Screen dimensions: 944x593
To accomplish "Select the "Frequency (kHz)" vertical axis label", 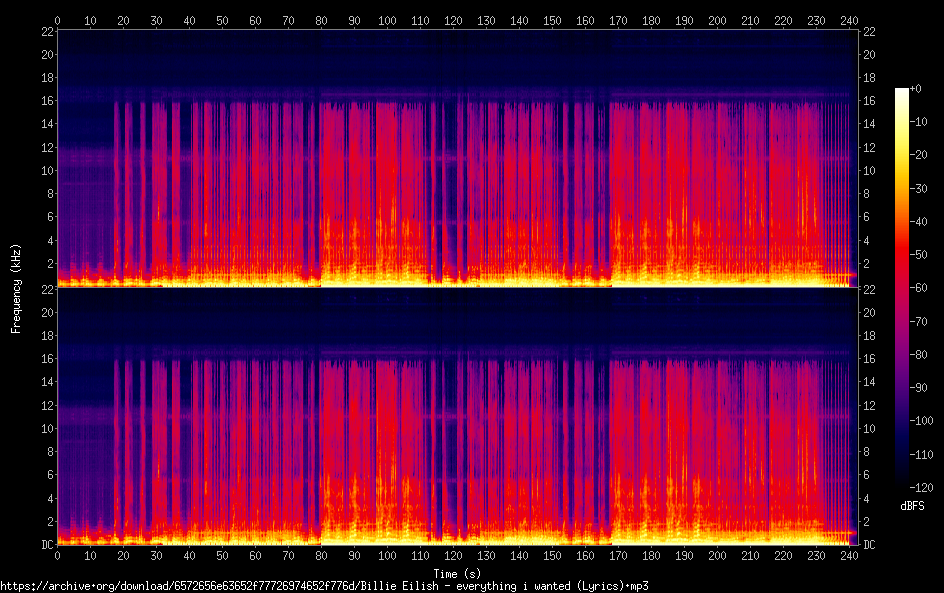I will tap(16, 288).
